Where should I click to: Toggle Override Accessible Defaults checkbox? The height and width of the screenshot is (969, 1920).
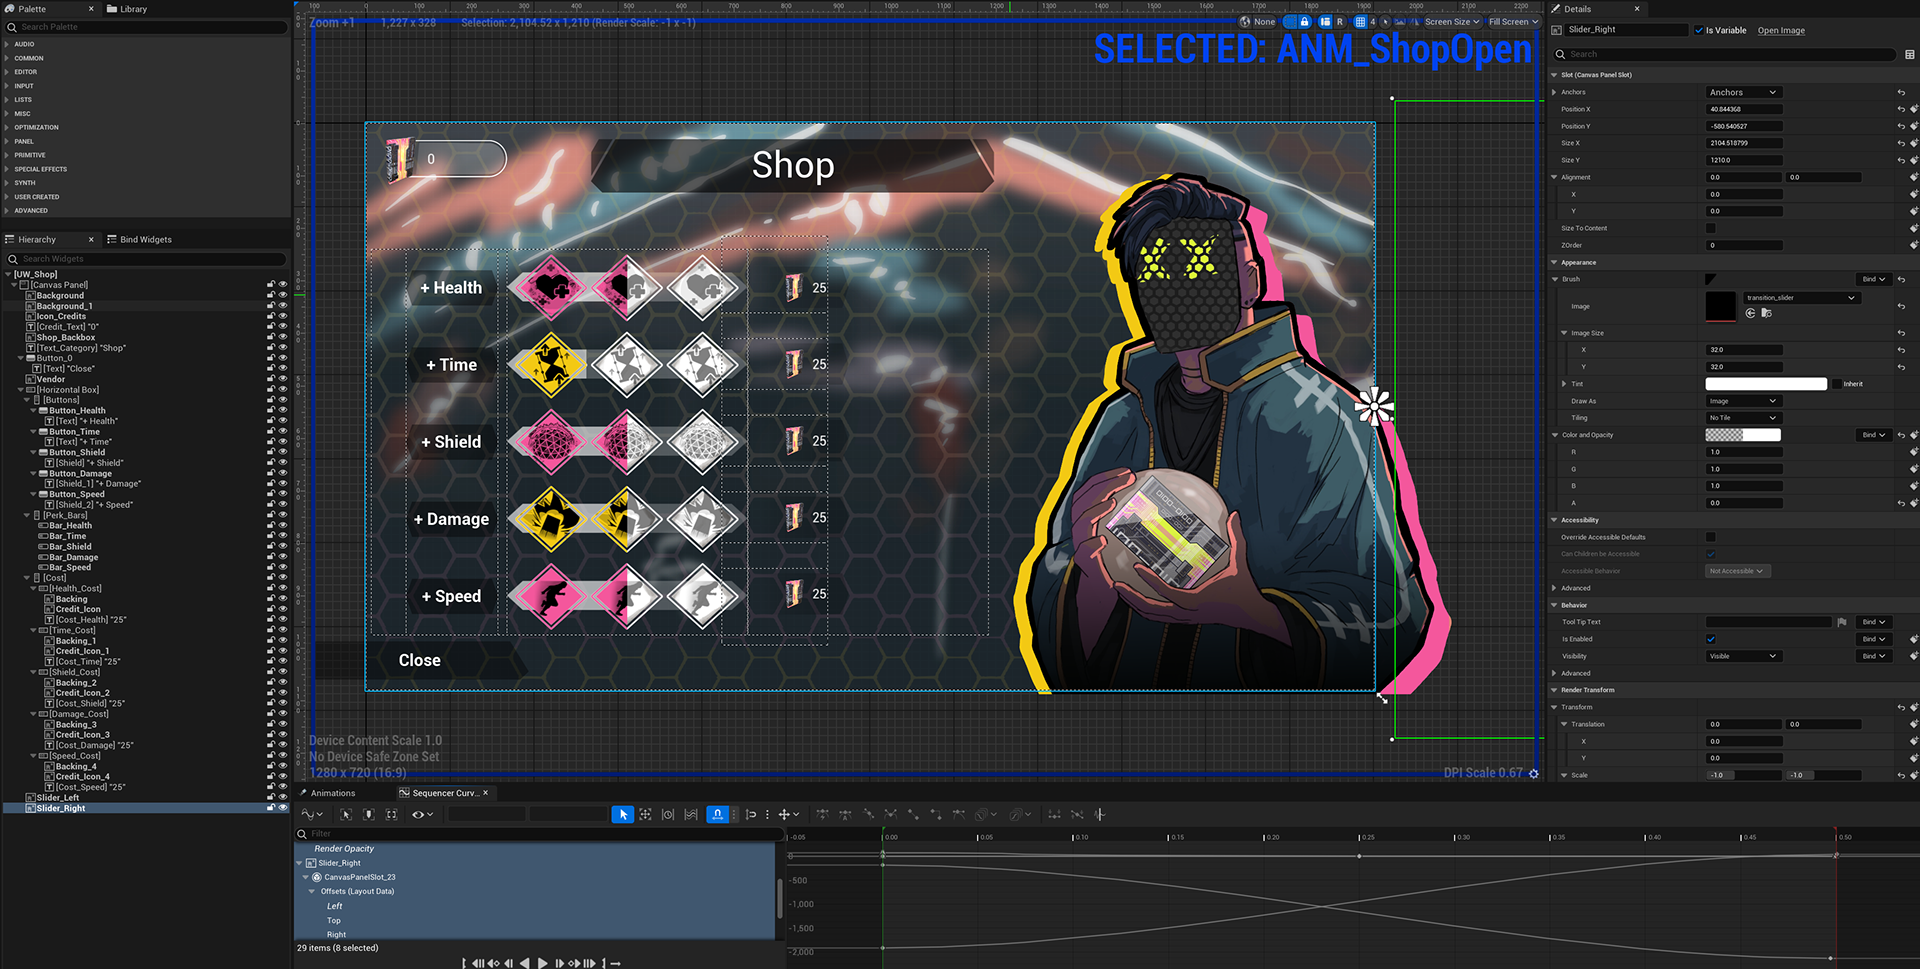coord(1711,537)
